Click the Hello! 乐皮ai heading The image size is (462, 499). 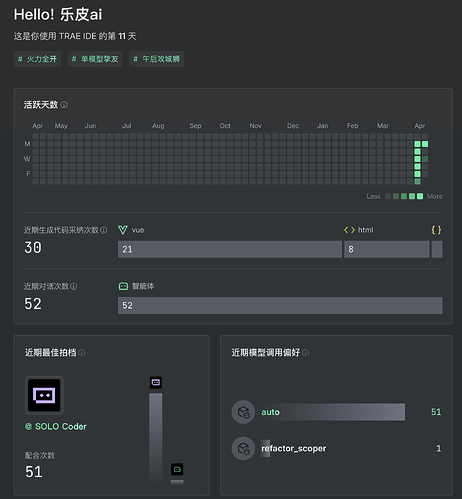click(x=58, y=15)
